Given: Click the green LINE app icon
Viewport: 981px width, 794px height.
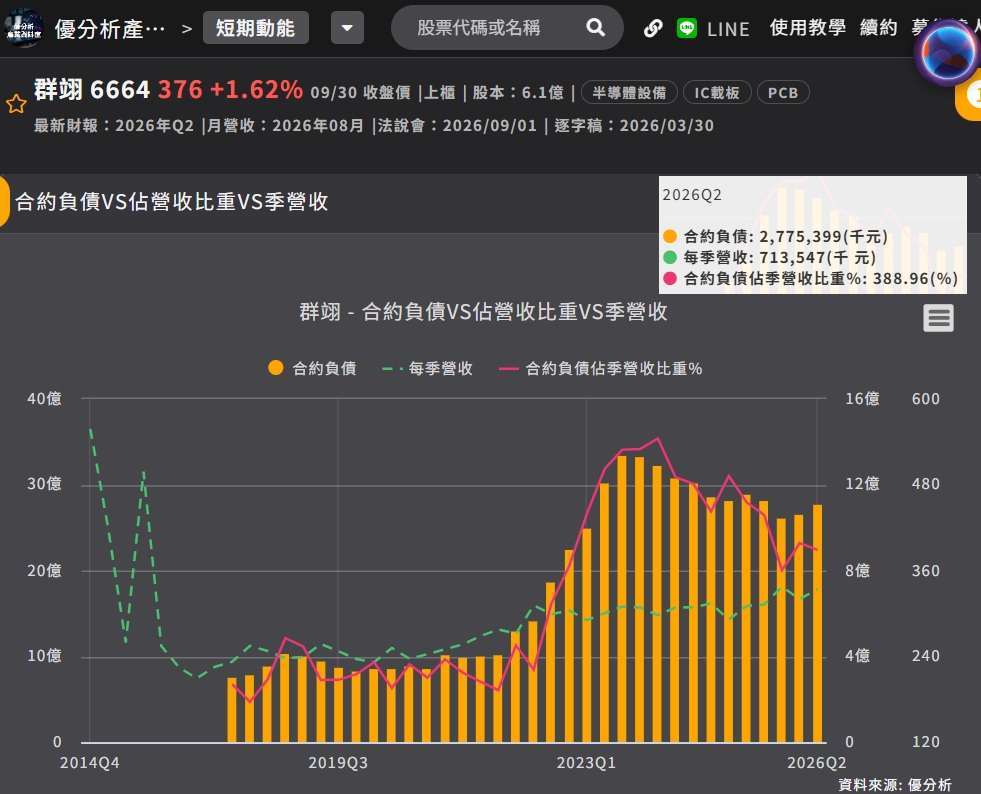Looking at the screenshot, I should click(687, 28).
